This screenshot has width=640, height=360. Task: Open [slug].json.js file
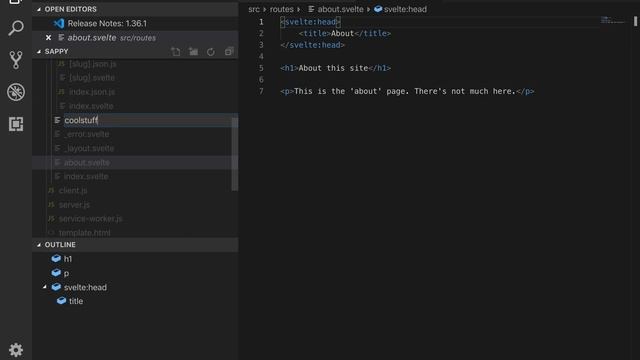click(x=93, y=64)
